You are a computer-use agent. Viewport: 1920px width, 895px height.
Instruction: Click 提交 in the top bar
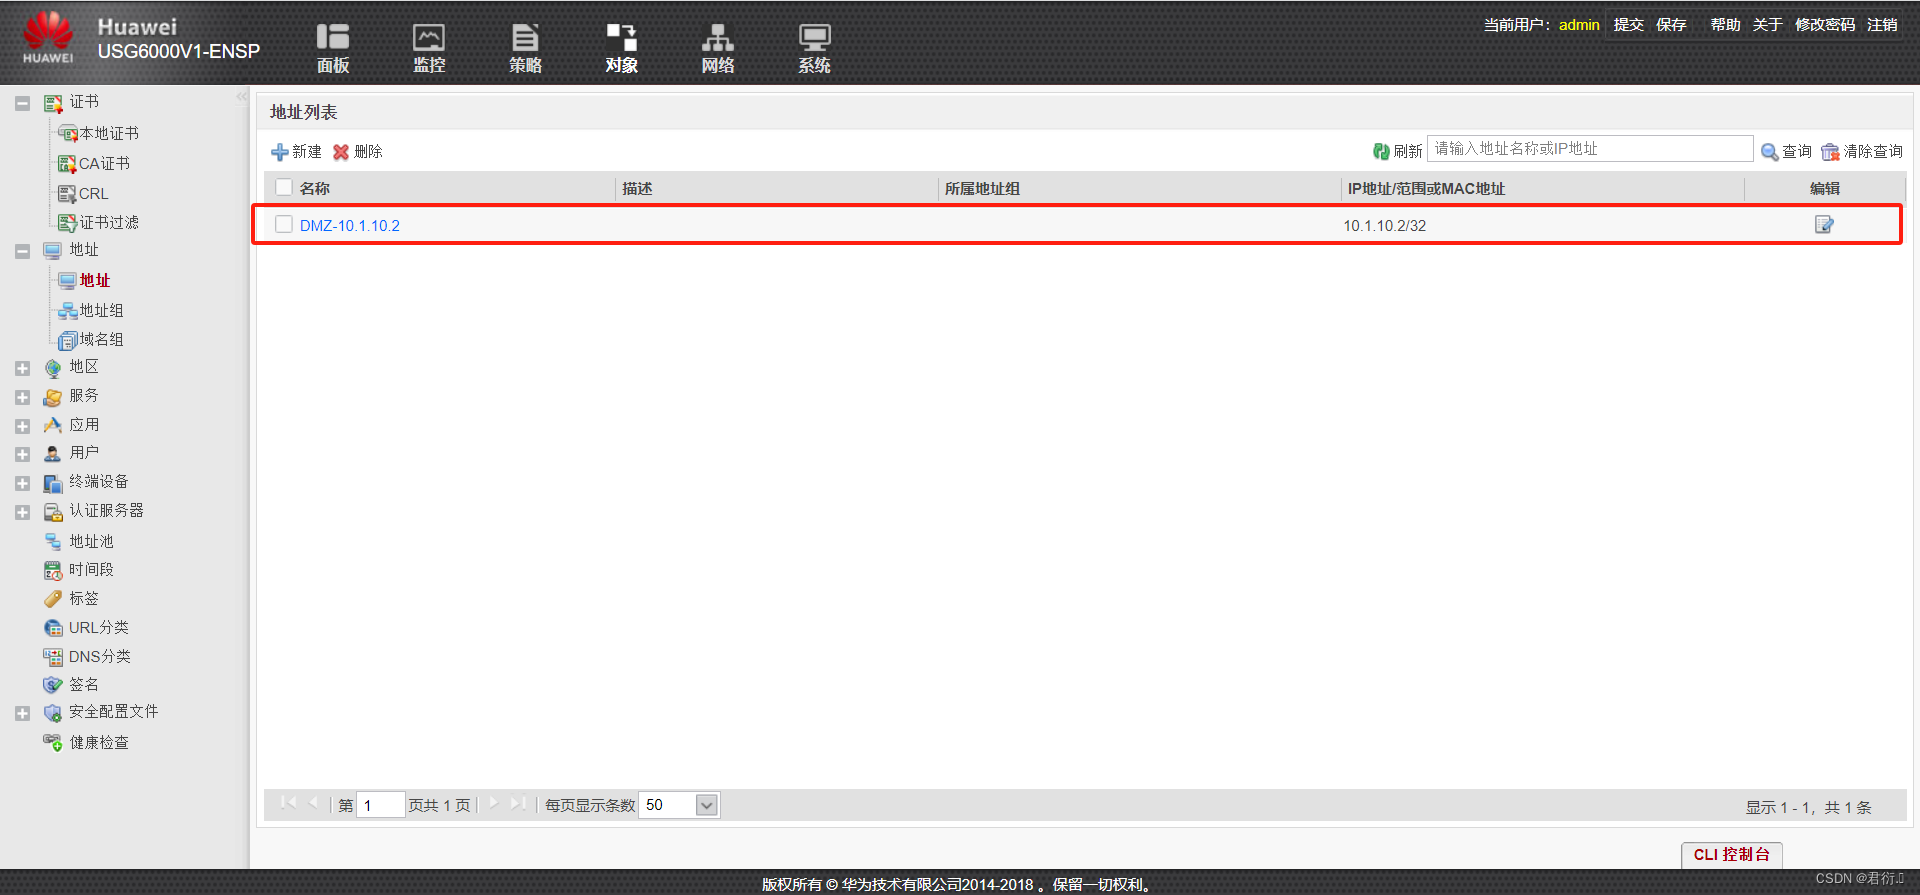(1628, 25)
